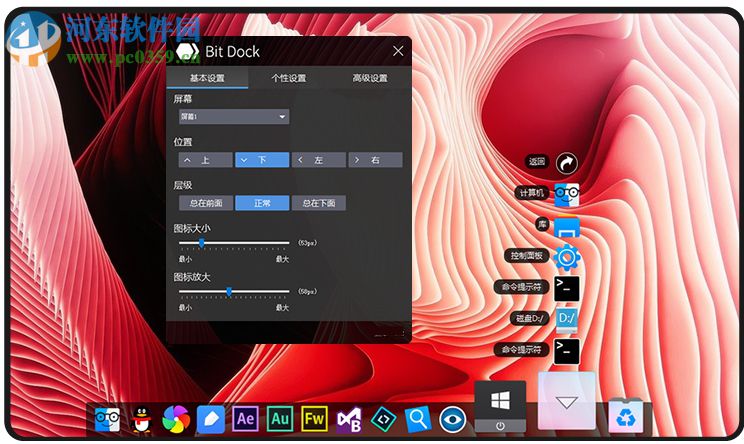Switch to the 高级设置 tab
This screenshot has height=444, width=744.
[370, 78]
